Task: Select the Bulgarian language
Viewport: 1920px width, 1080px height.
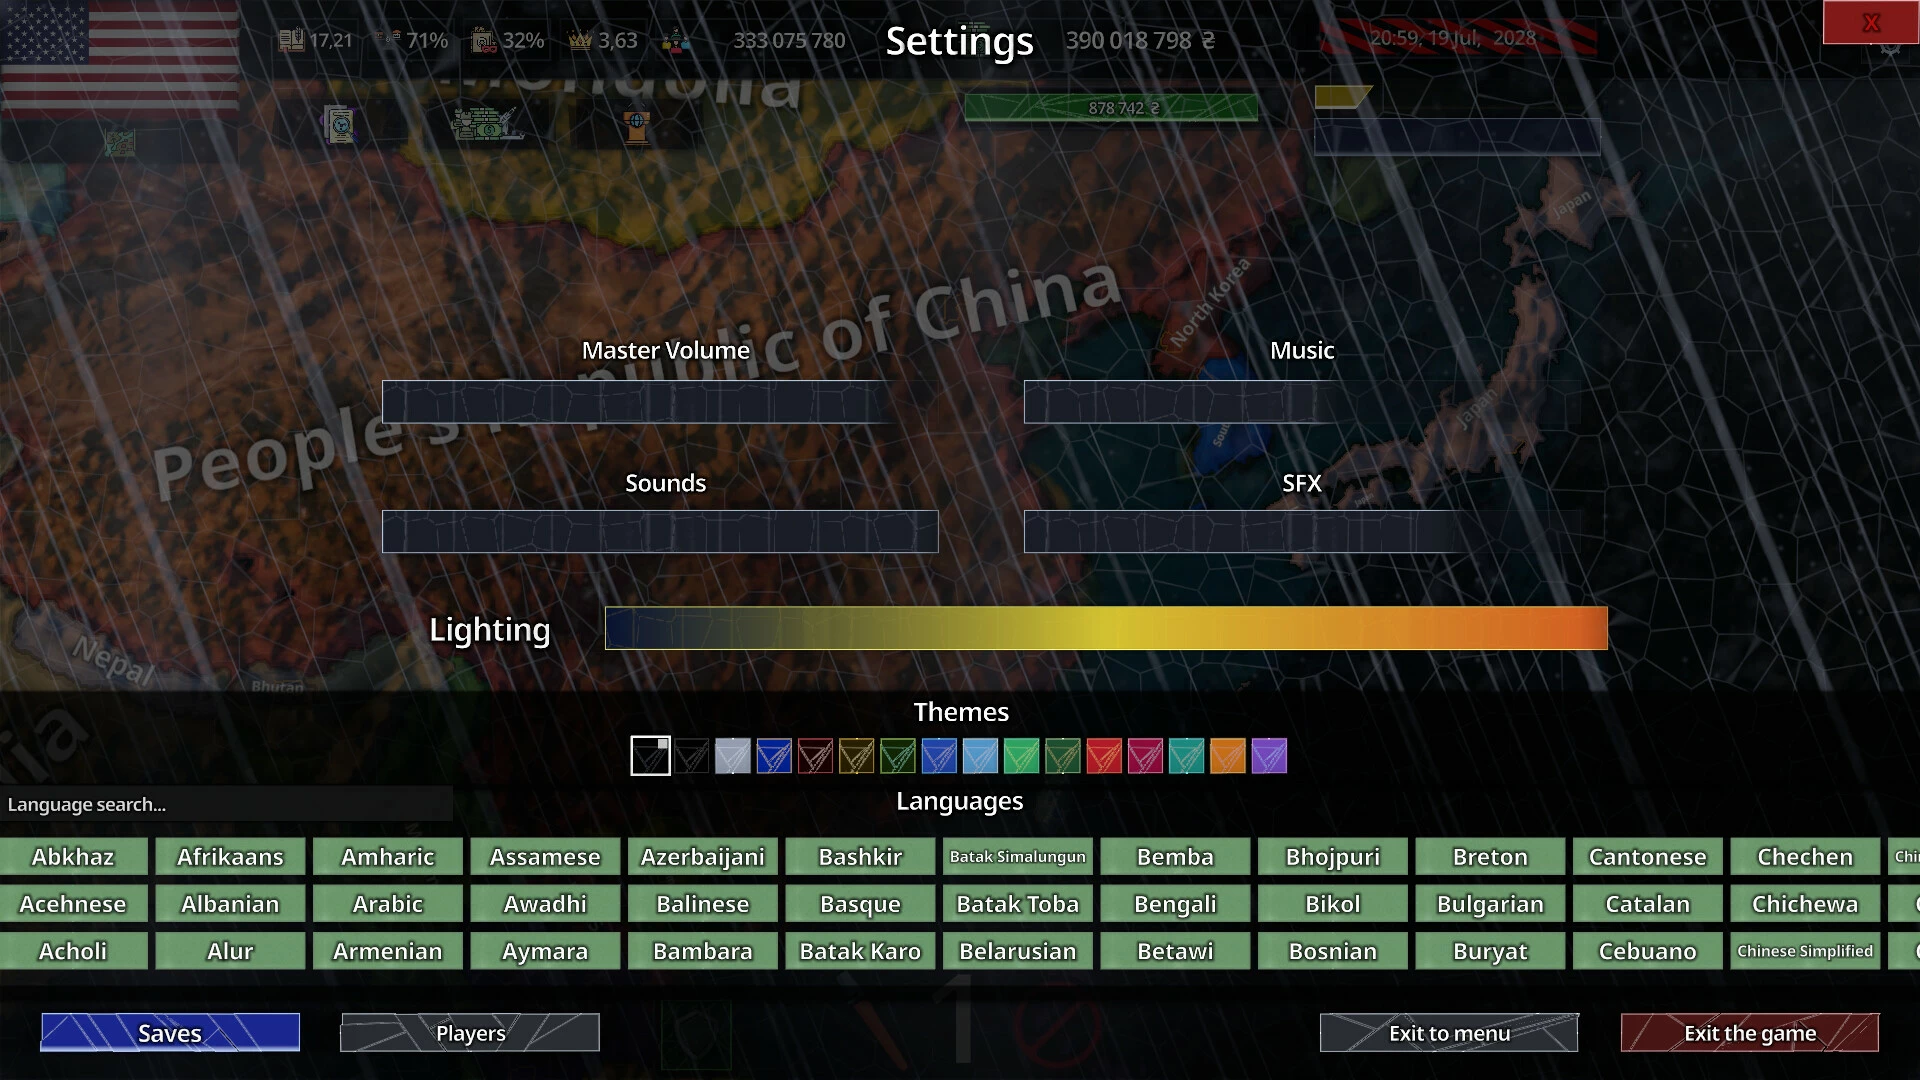Action: [1490, 904]
